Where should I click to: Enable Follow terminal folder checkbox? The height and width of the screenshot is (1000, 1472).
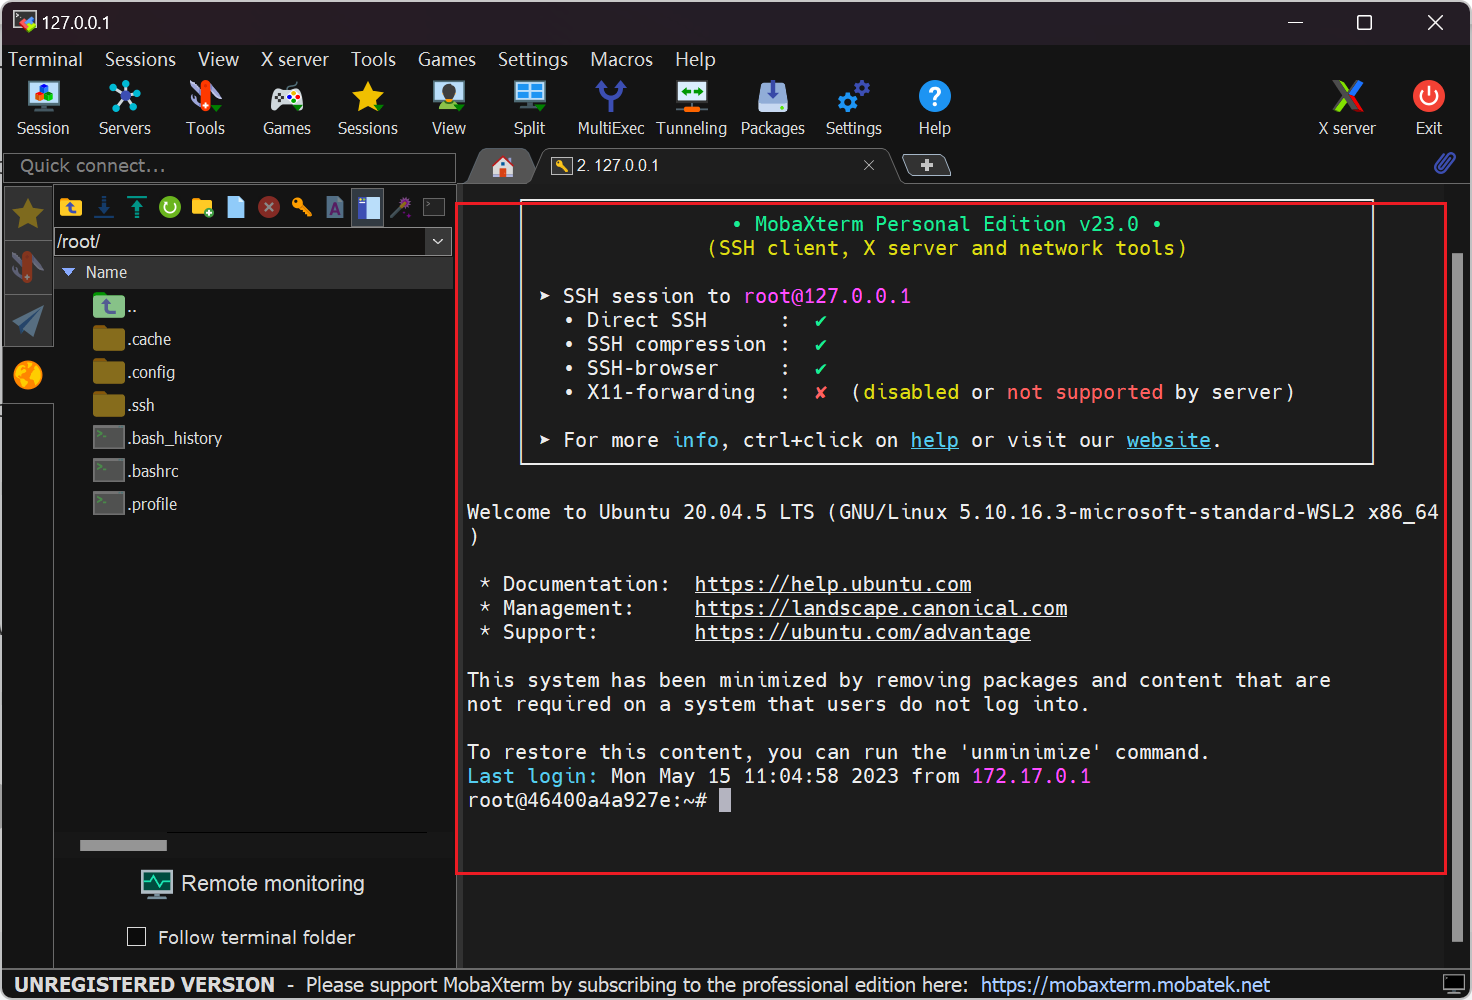(137, 937)
